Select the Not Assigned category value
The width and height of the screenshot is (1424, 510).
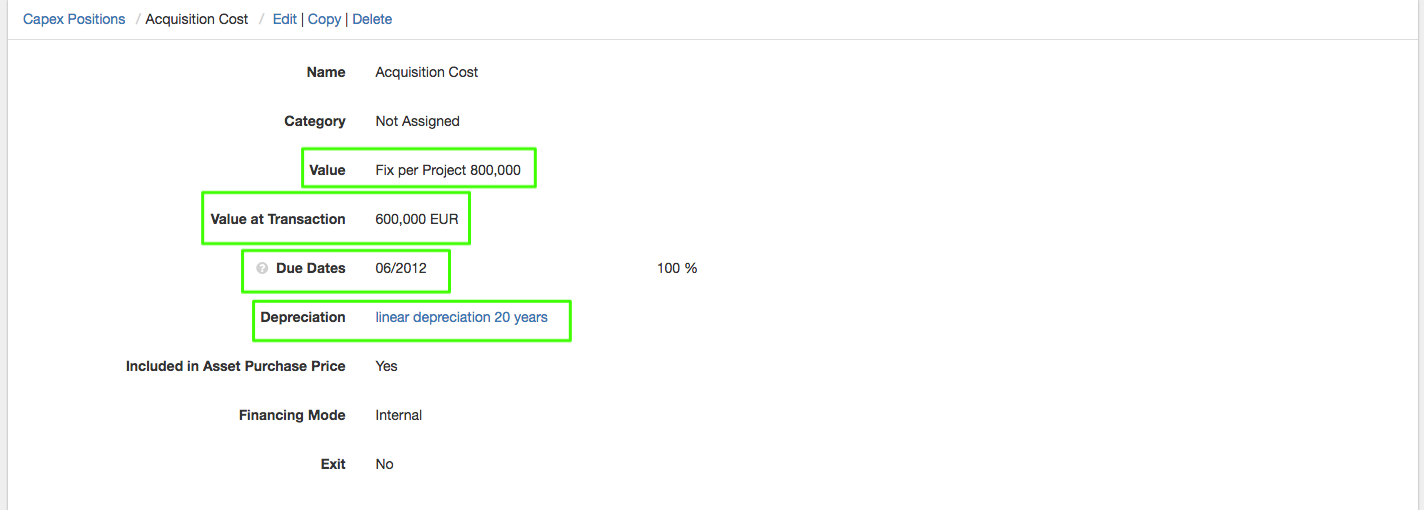[x=417, y=121]
